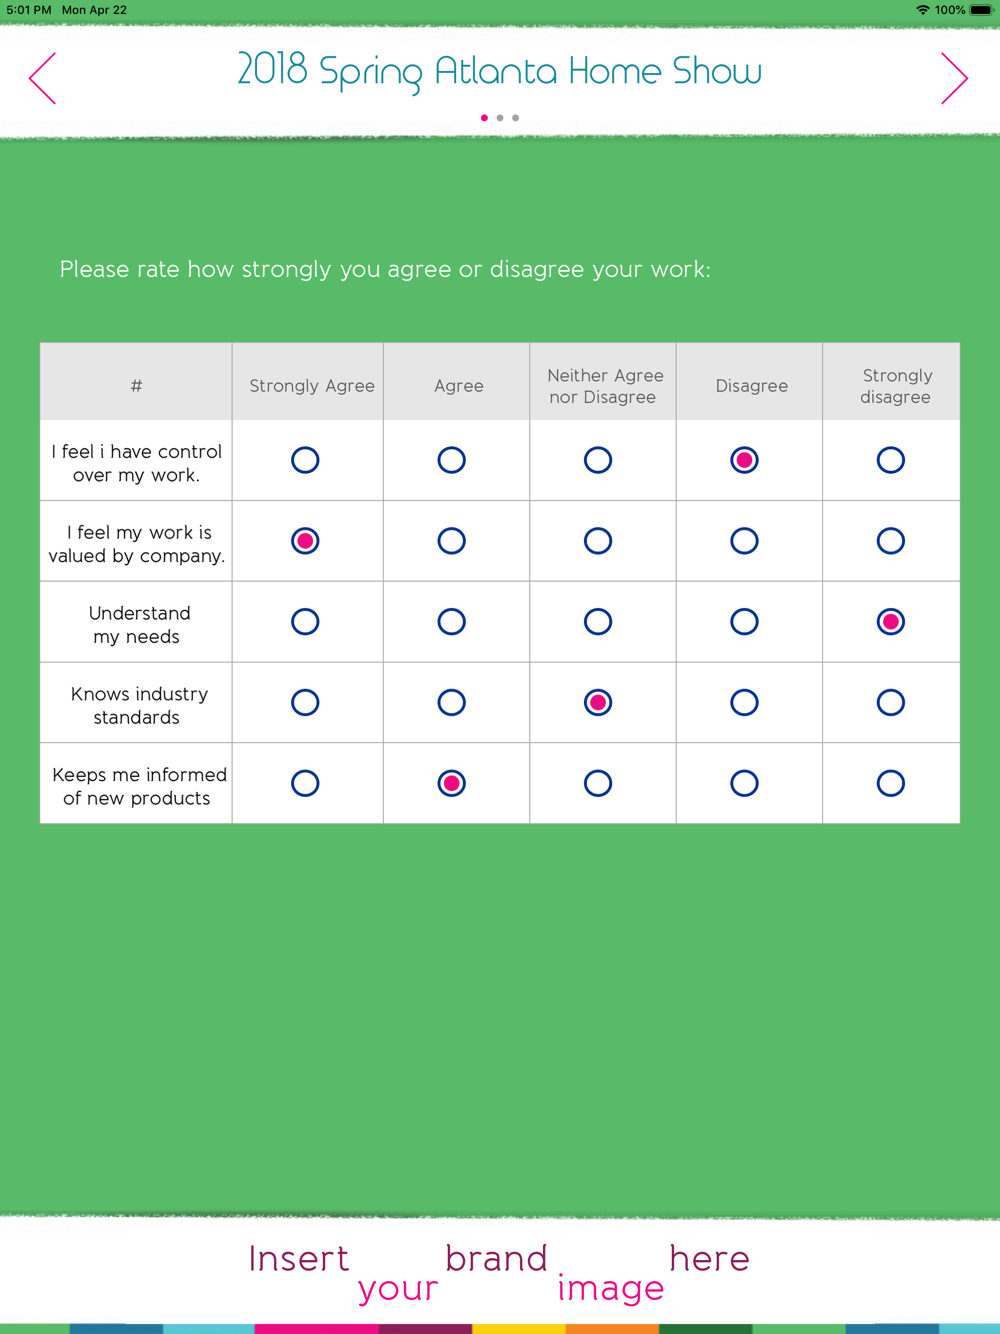Image resolution: width=1000 pixels, height=1334 pixels.
Task: Choose Strongly Agree for Knows industry standards
Action: (x=305, y=702)
